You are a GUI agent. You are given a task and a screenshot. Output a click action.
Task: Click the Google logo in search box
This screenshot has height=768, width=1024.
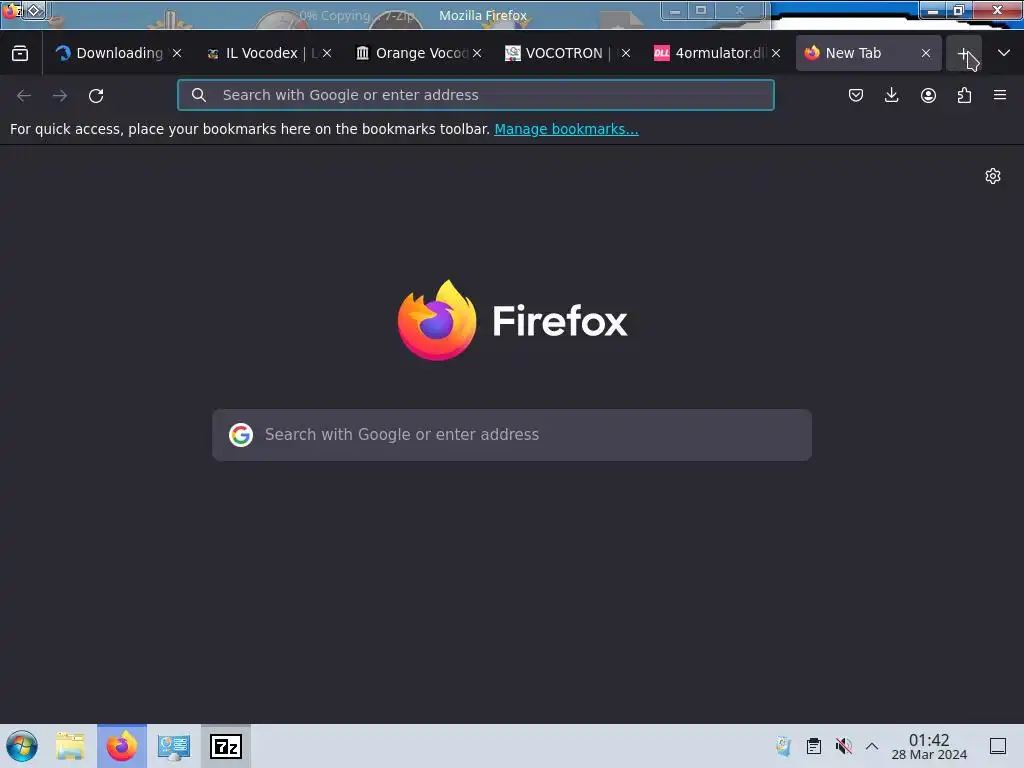click(x=241, y=435)
